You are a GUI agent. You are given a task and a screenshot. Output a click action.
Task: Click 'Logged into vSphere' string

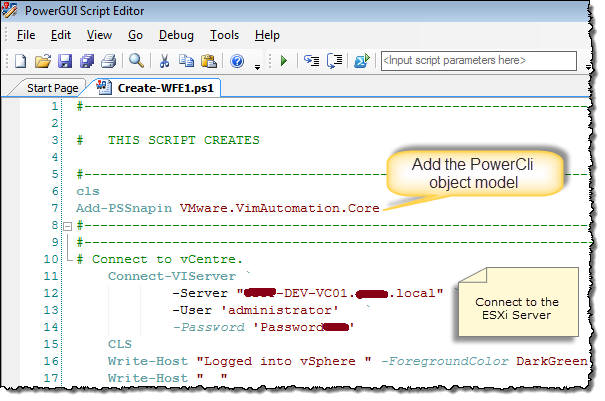pos(284,361)
